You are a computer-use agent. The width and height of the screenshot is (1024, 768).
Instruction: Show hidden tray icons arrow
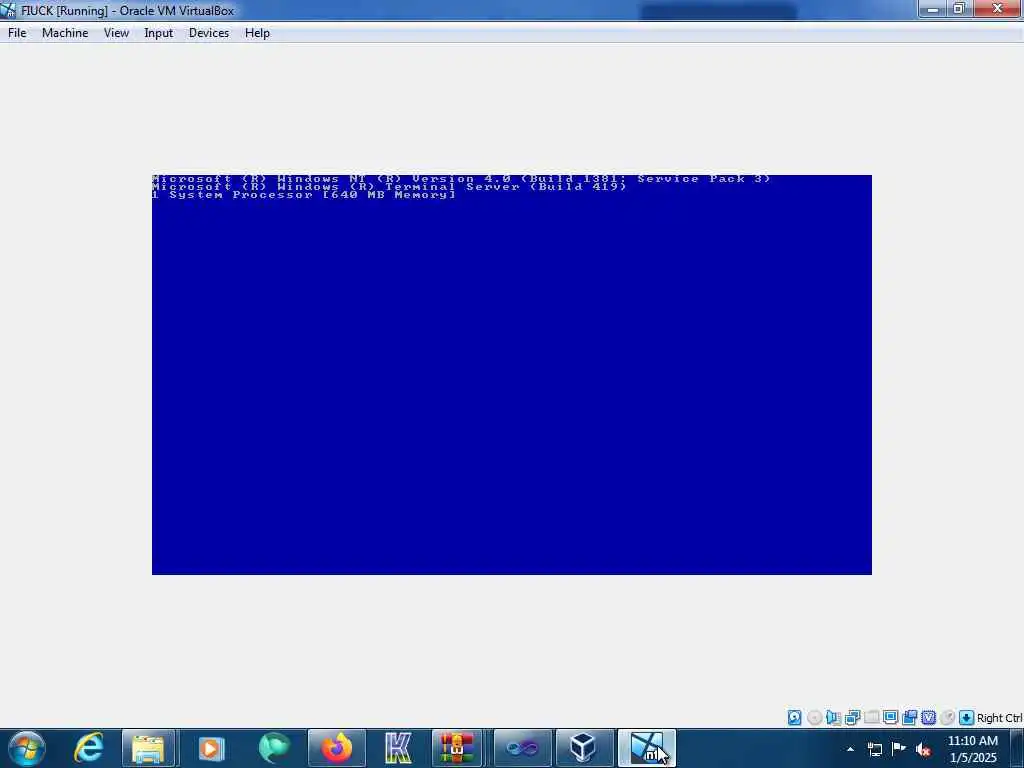[850, 749]
